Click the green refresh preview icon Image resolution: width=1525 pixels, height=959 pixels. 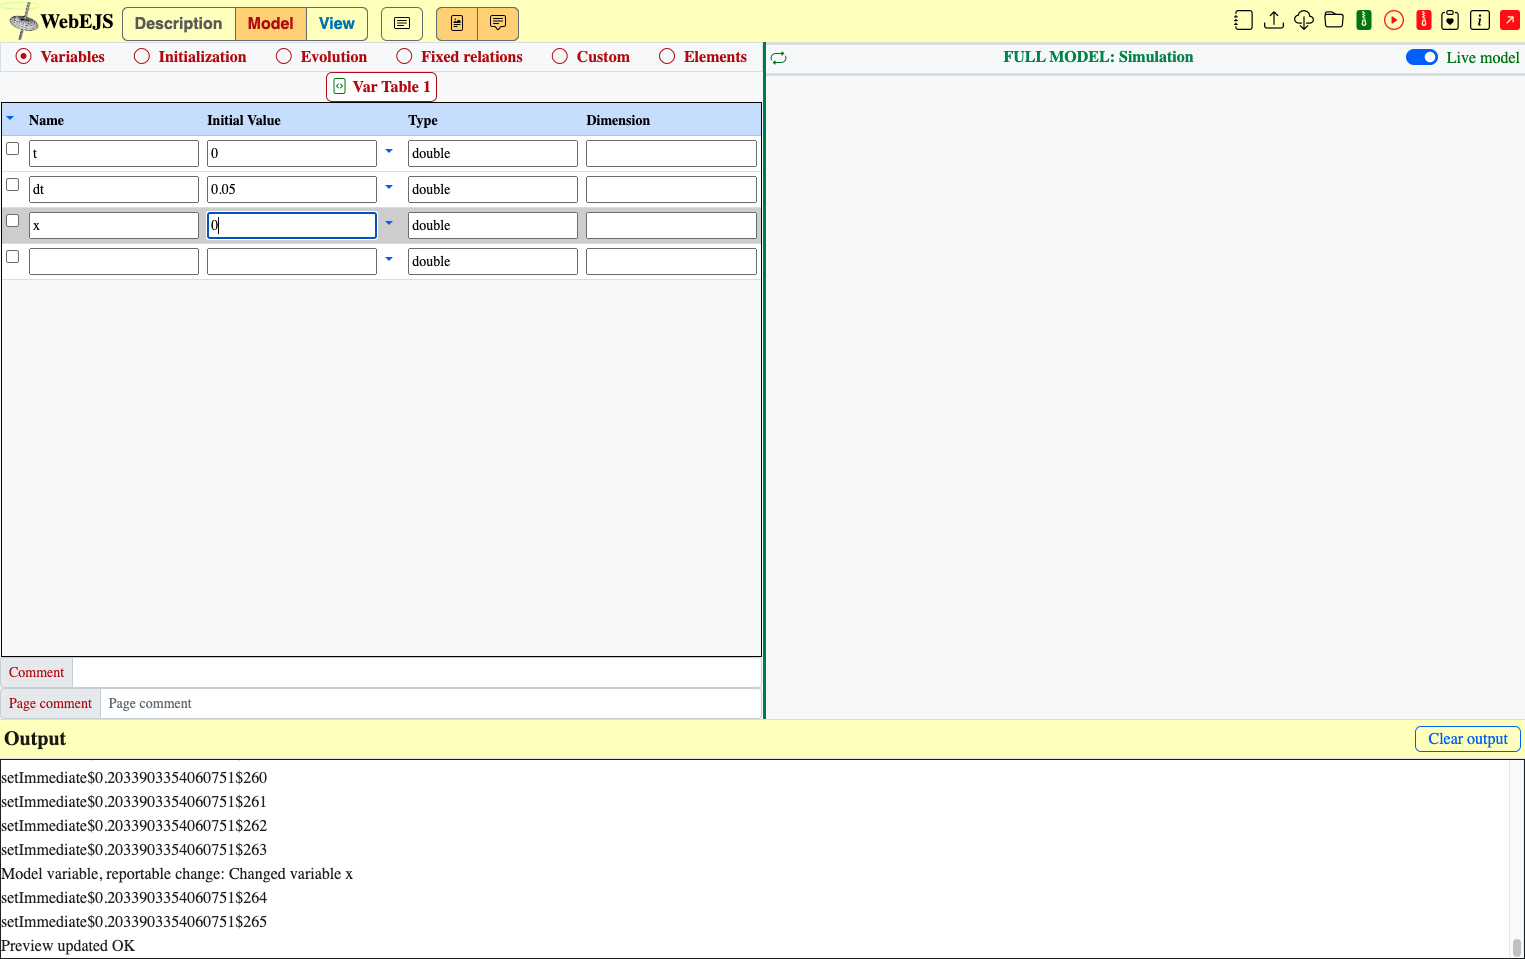tap(779, 58)
